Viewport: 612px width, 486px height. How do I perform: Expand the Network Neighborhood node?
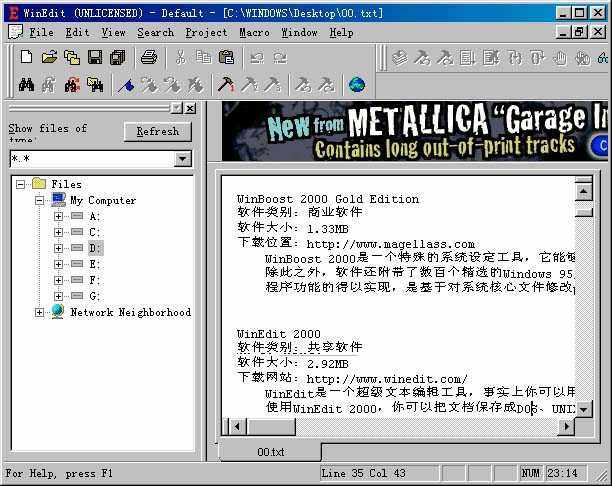40,312
